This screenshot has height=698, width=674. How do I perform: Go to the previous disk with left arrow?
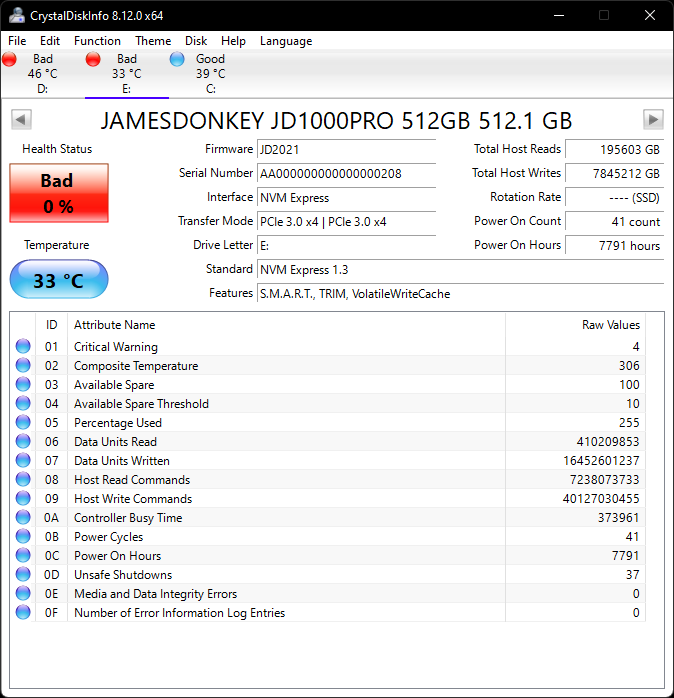pos(21,119)
